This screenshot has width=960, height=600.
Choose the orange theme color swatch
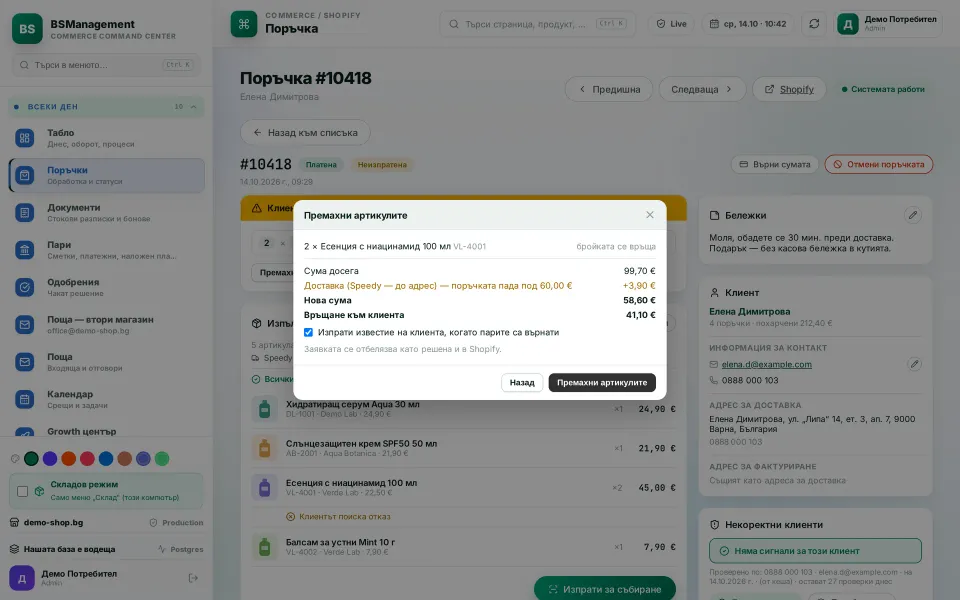69,459
